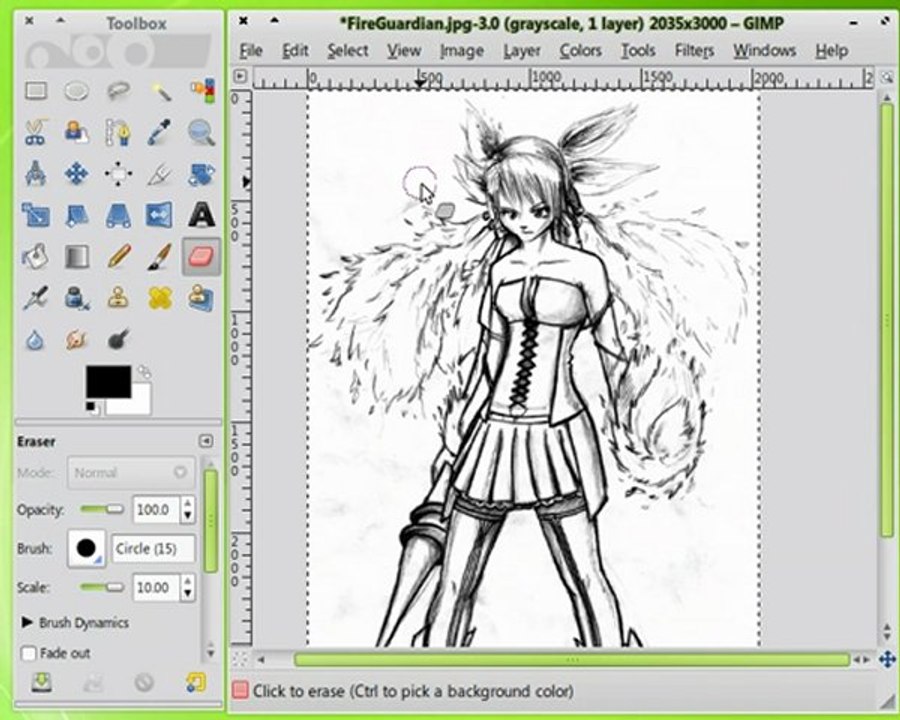Click the brush Scale slider
The height and width of the screenshot is (720, 900).
tap(102, 587)
